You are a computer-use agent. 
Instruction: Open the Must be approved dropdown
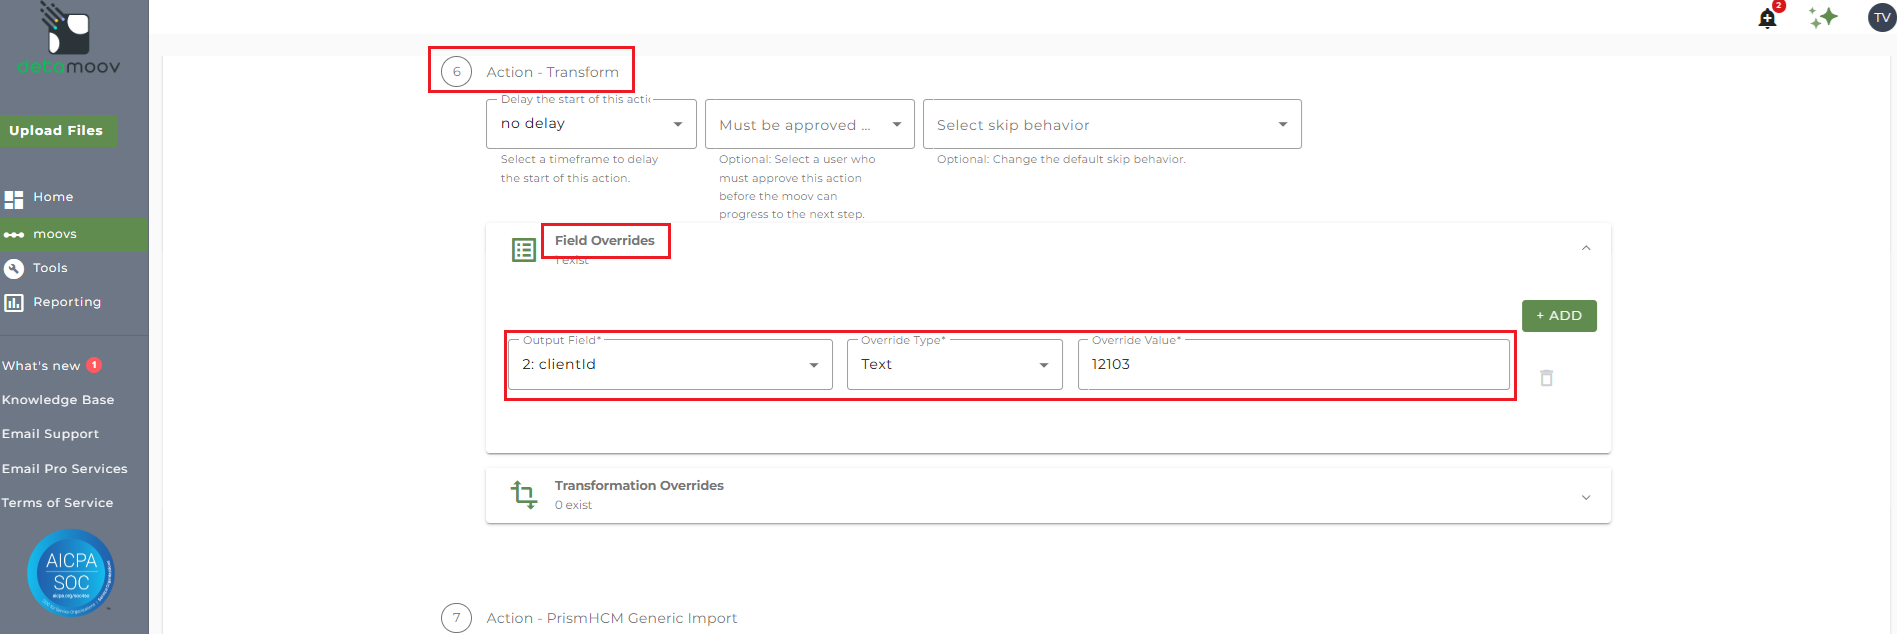coord(810,124)
